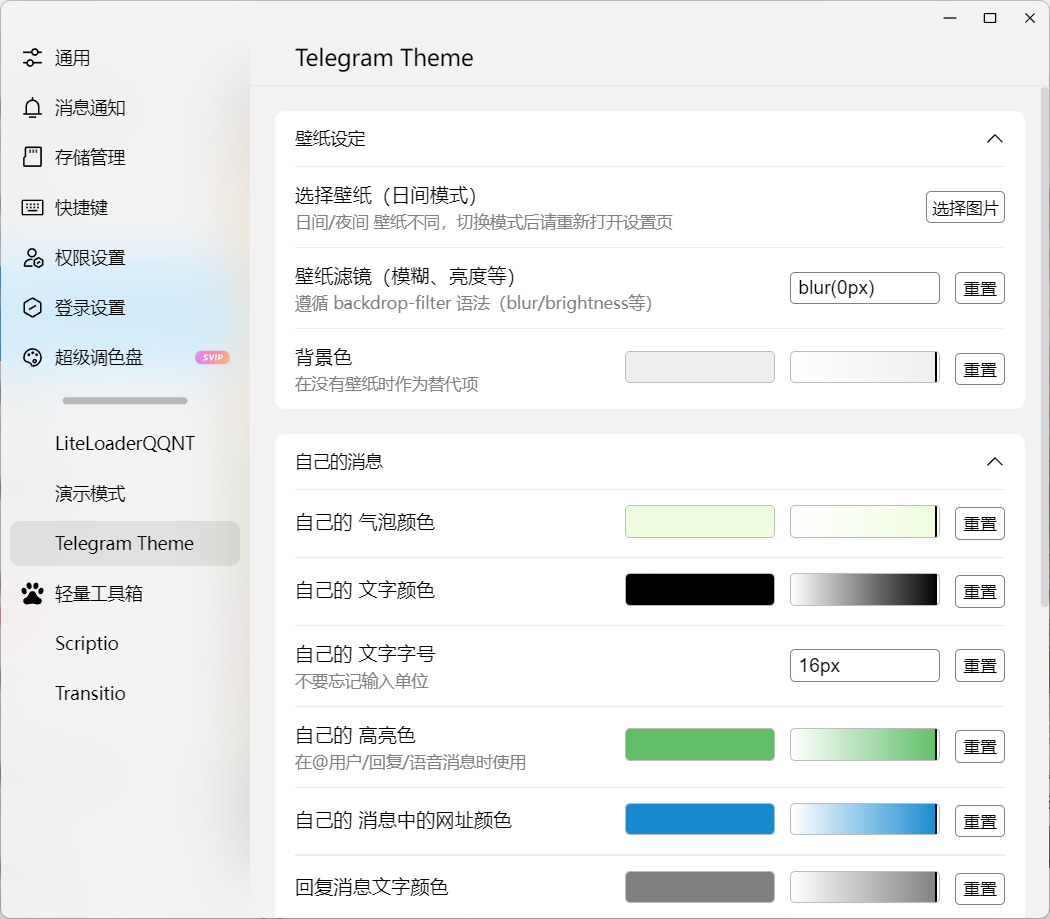Image resolution: width=1050 pixels, height=919 pixels.
Task: Reset 消息中的网址颜色
Action: pos(980,821)
